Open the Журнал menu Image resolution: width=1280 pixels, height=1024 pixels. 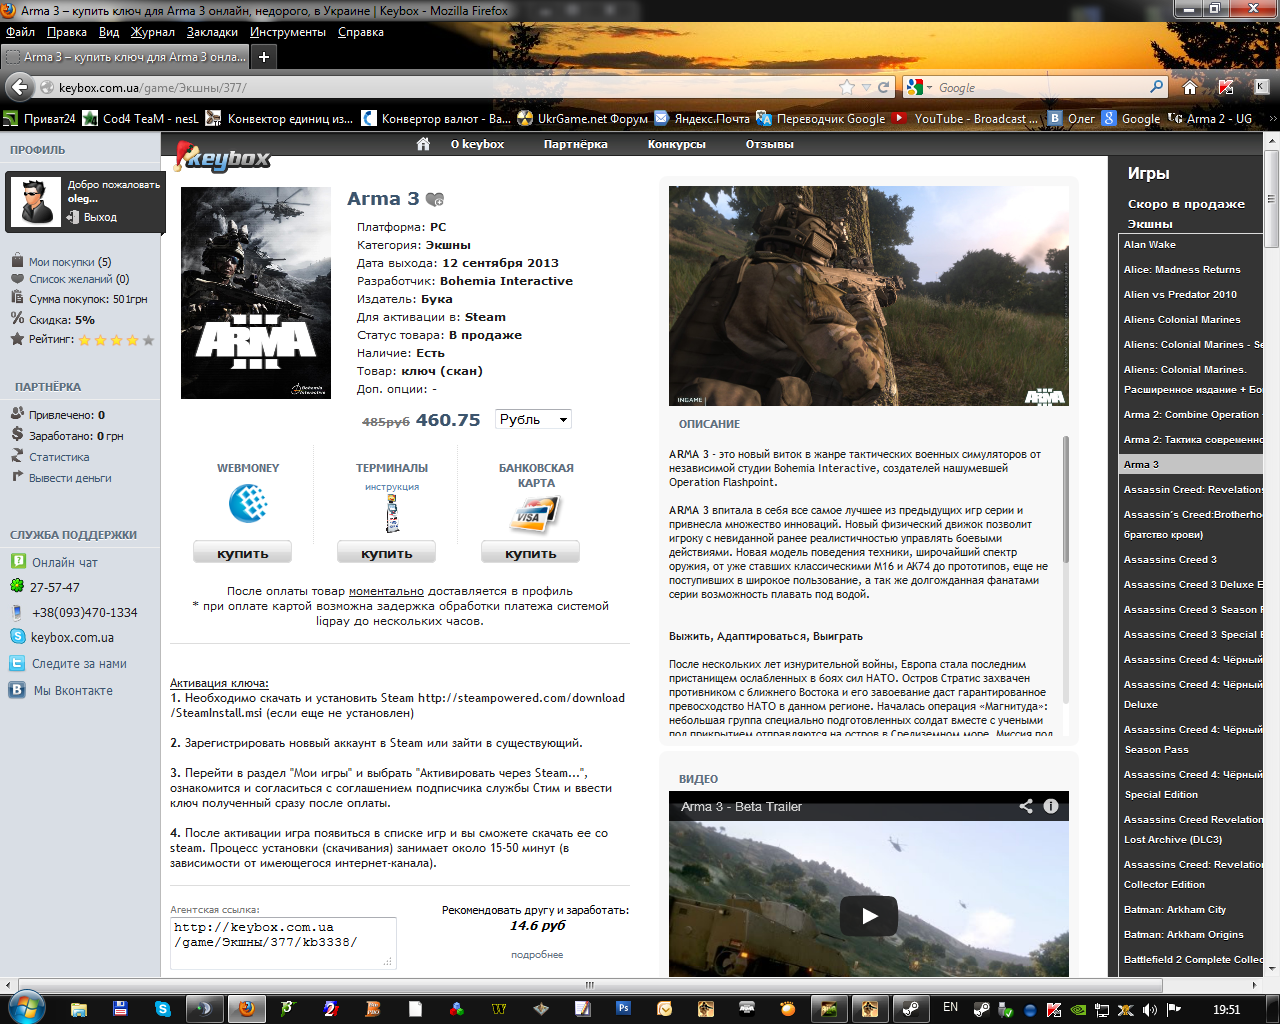click(x=153, y=32)
